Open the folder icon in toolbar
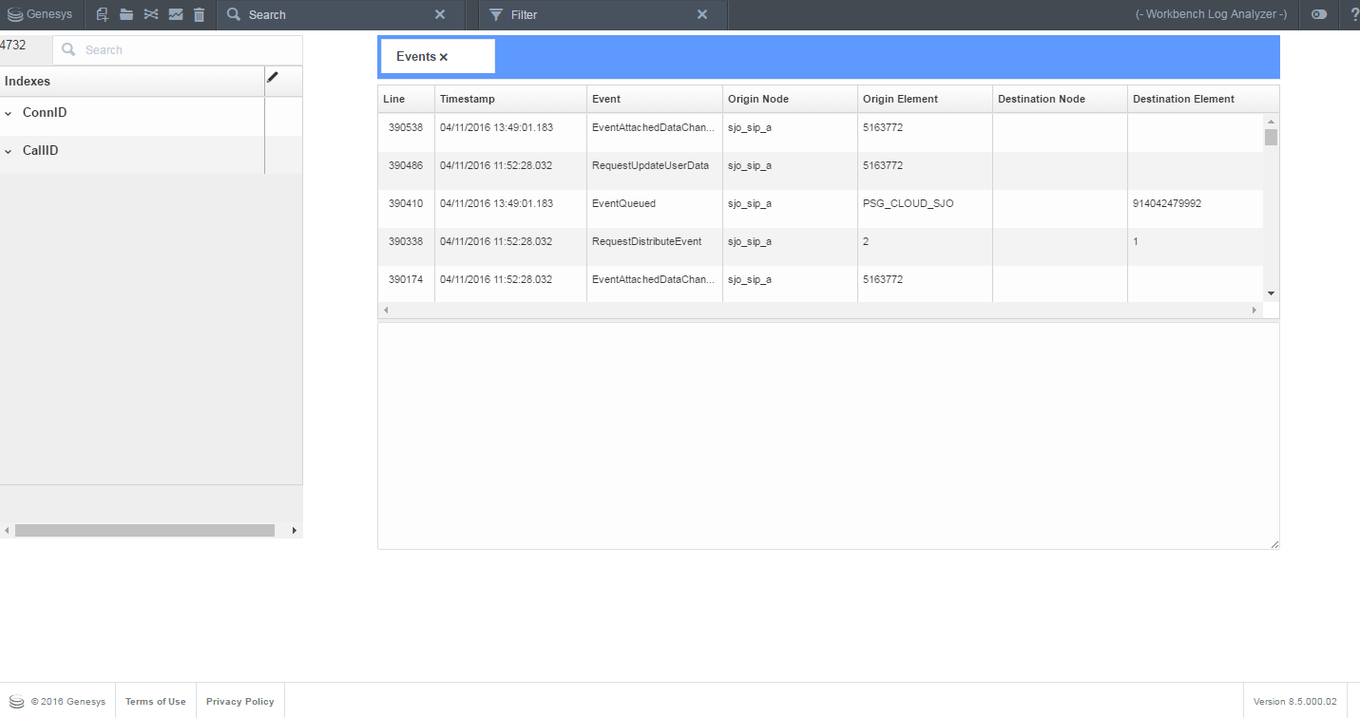Viewport: 1360px width, 718px height. [126, 14]
